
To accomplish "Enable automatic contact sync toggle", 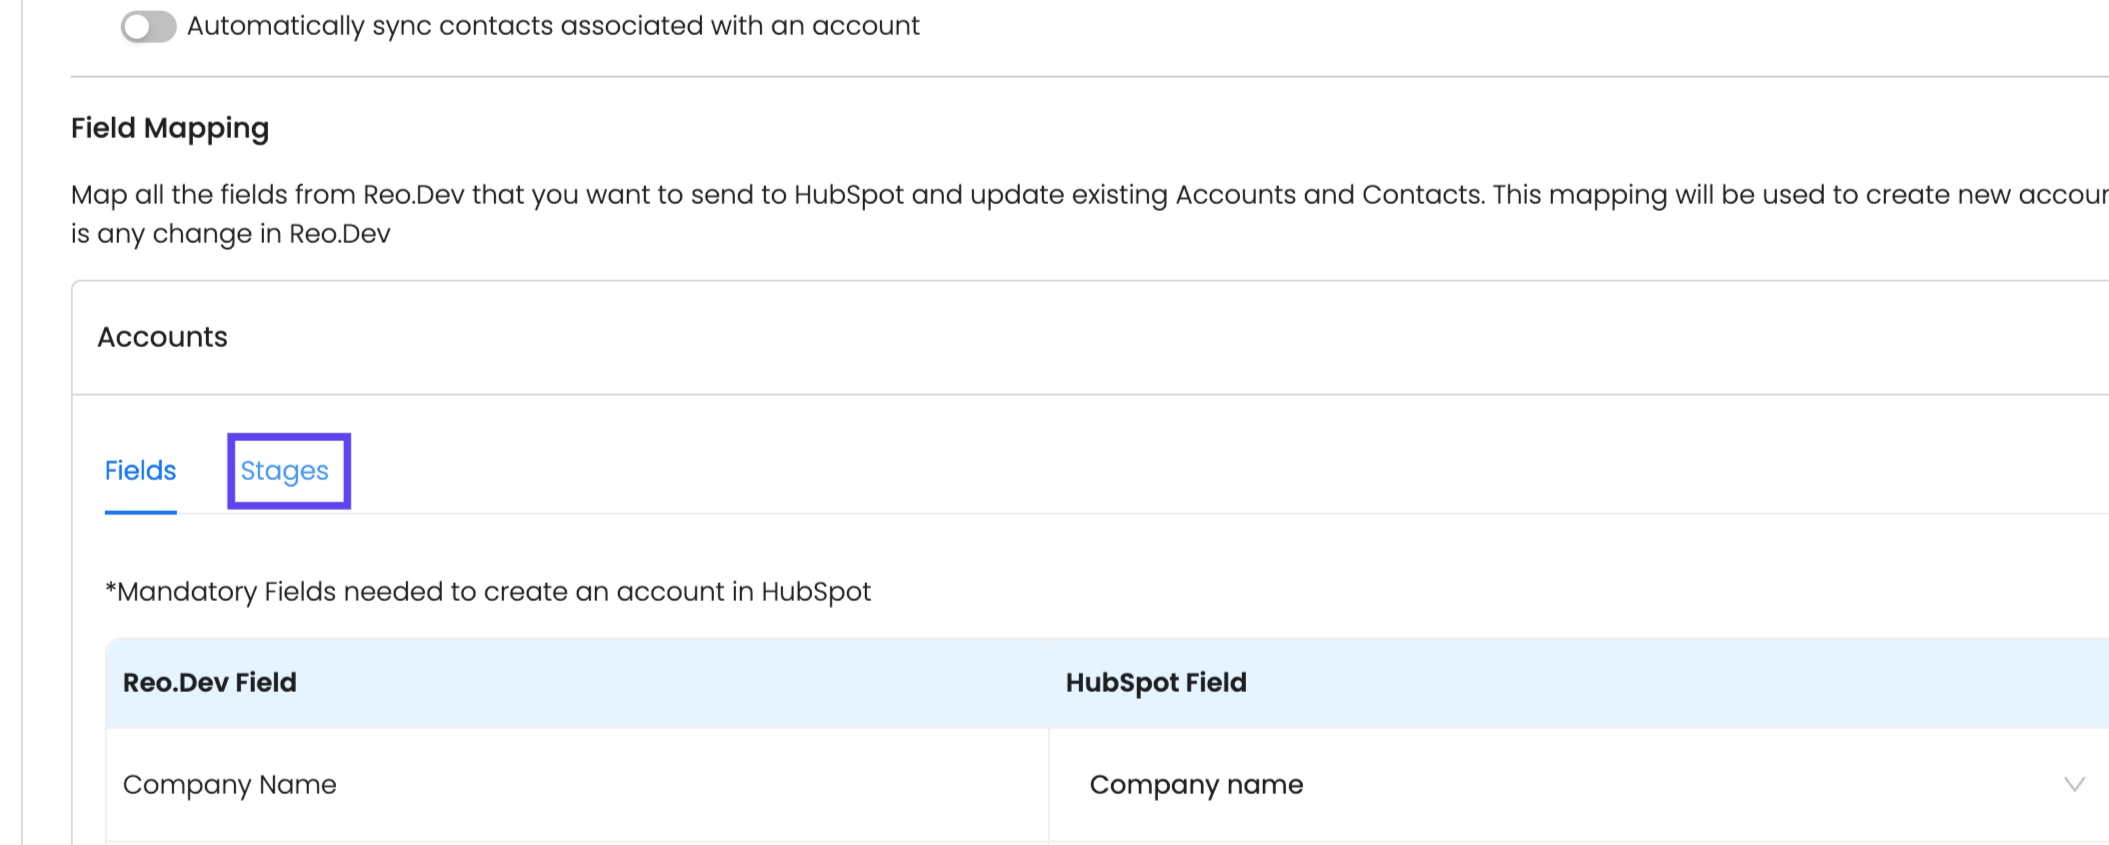I will (x=148, y=26).
